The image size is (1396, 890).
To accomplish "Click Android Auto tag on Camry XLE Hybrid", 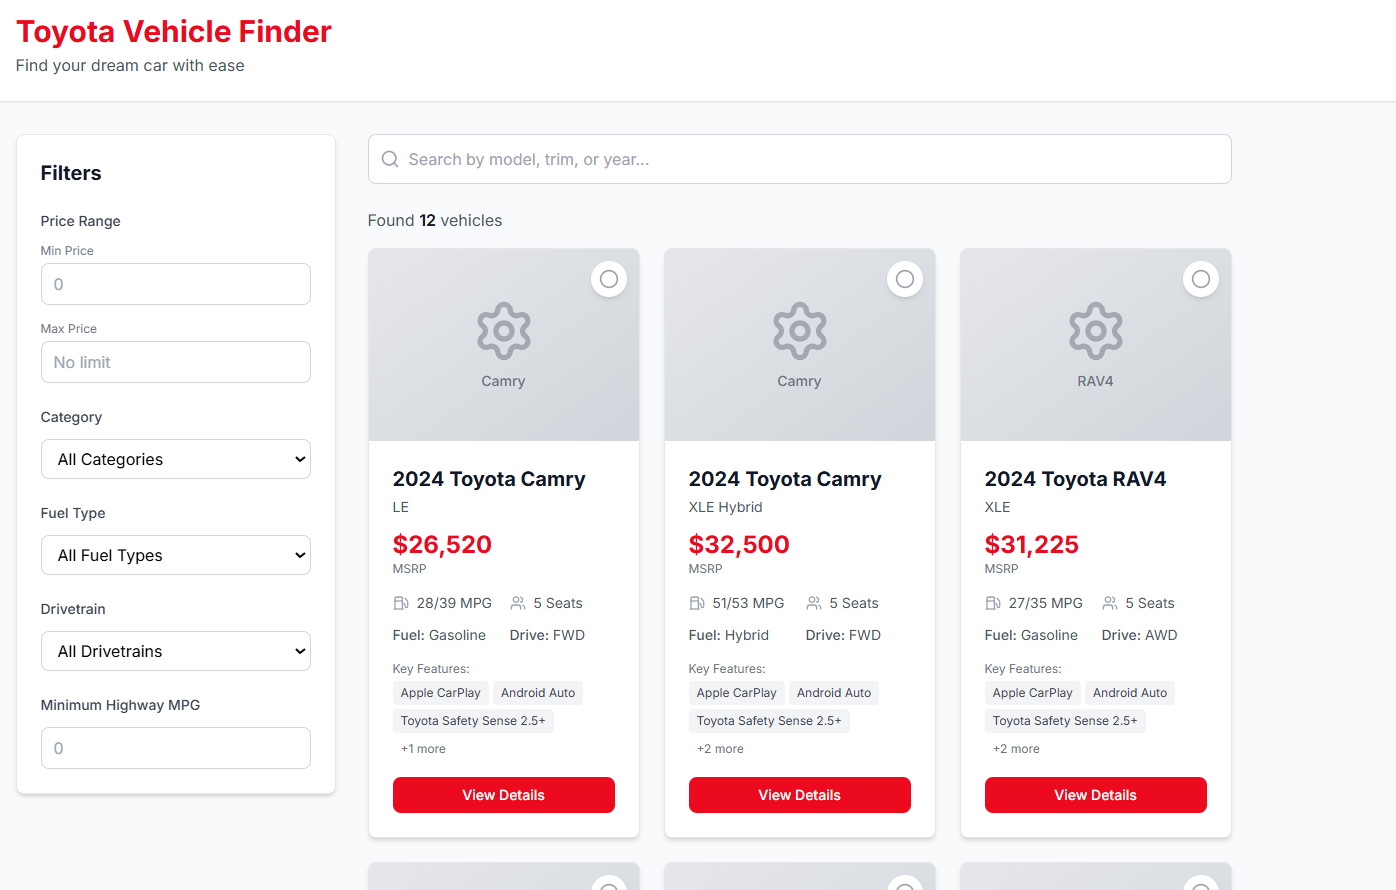I will coord(834,693).
